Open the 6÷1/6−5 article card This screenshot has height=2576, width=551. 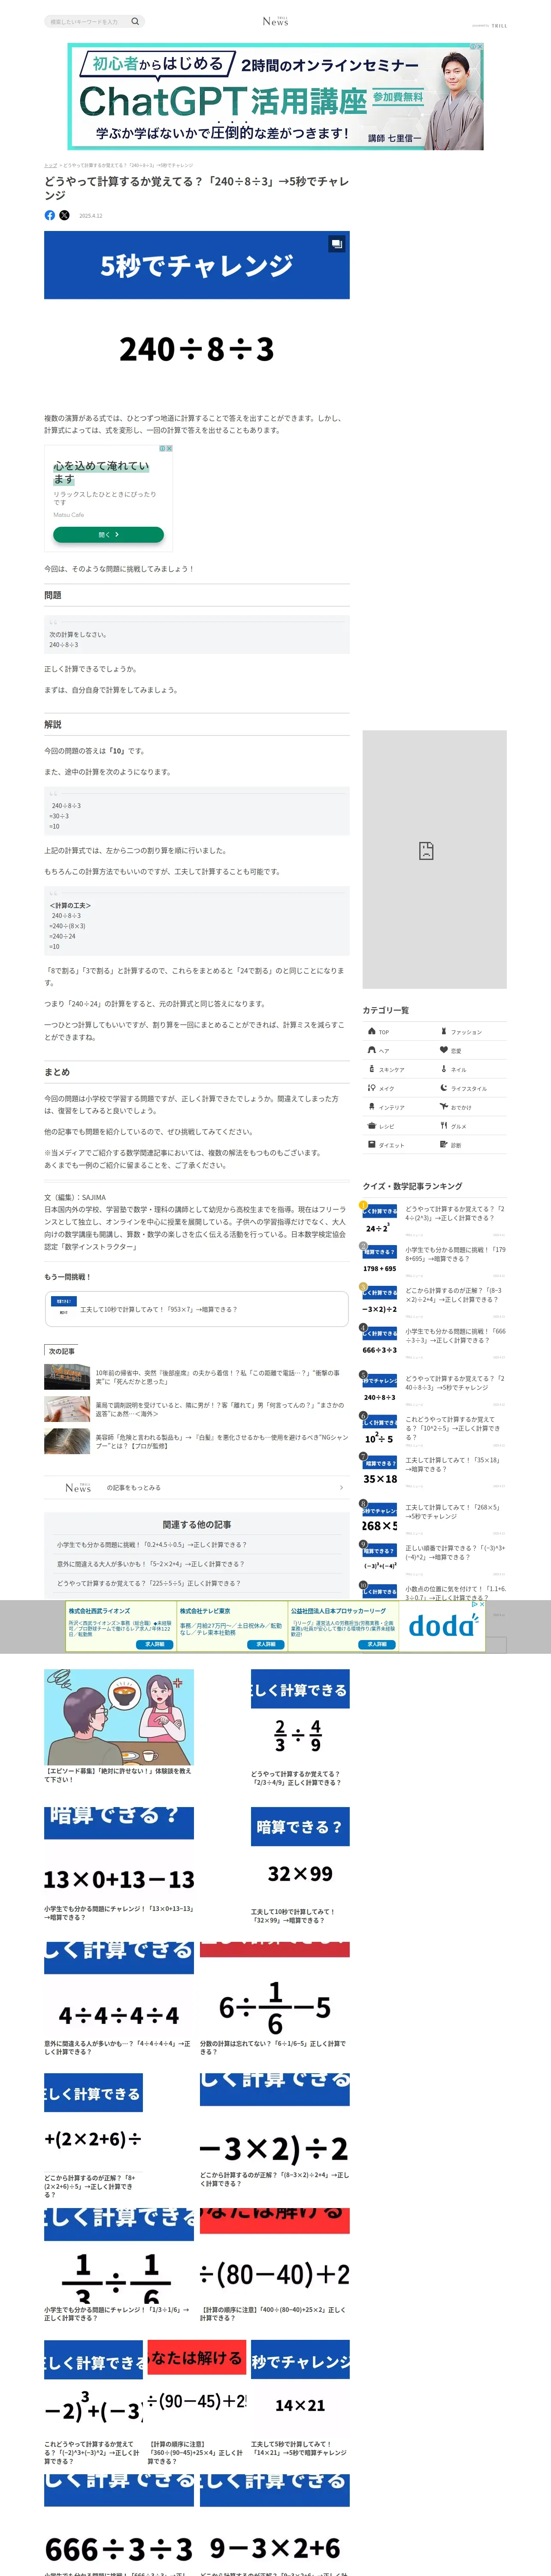pyautogui.click(x=275, y=2000)
